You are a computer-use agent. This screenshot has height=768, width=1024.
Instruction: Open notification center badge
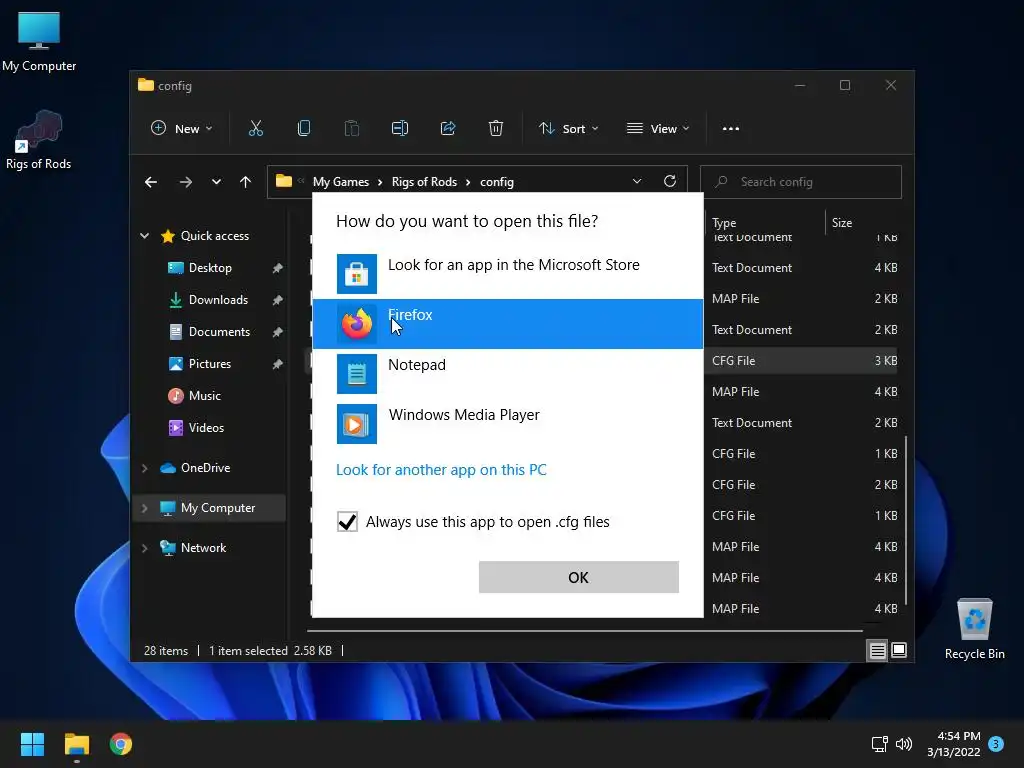coord(996,743)
